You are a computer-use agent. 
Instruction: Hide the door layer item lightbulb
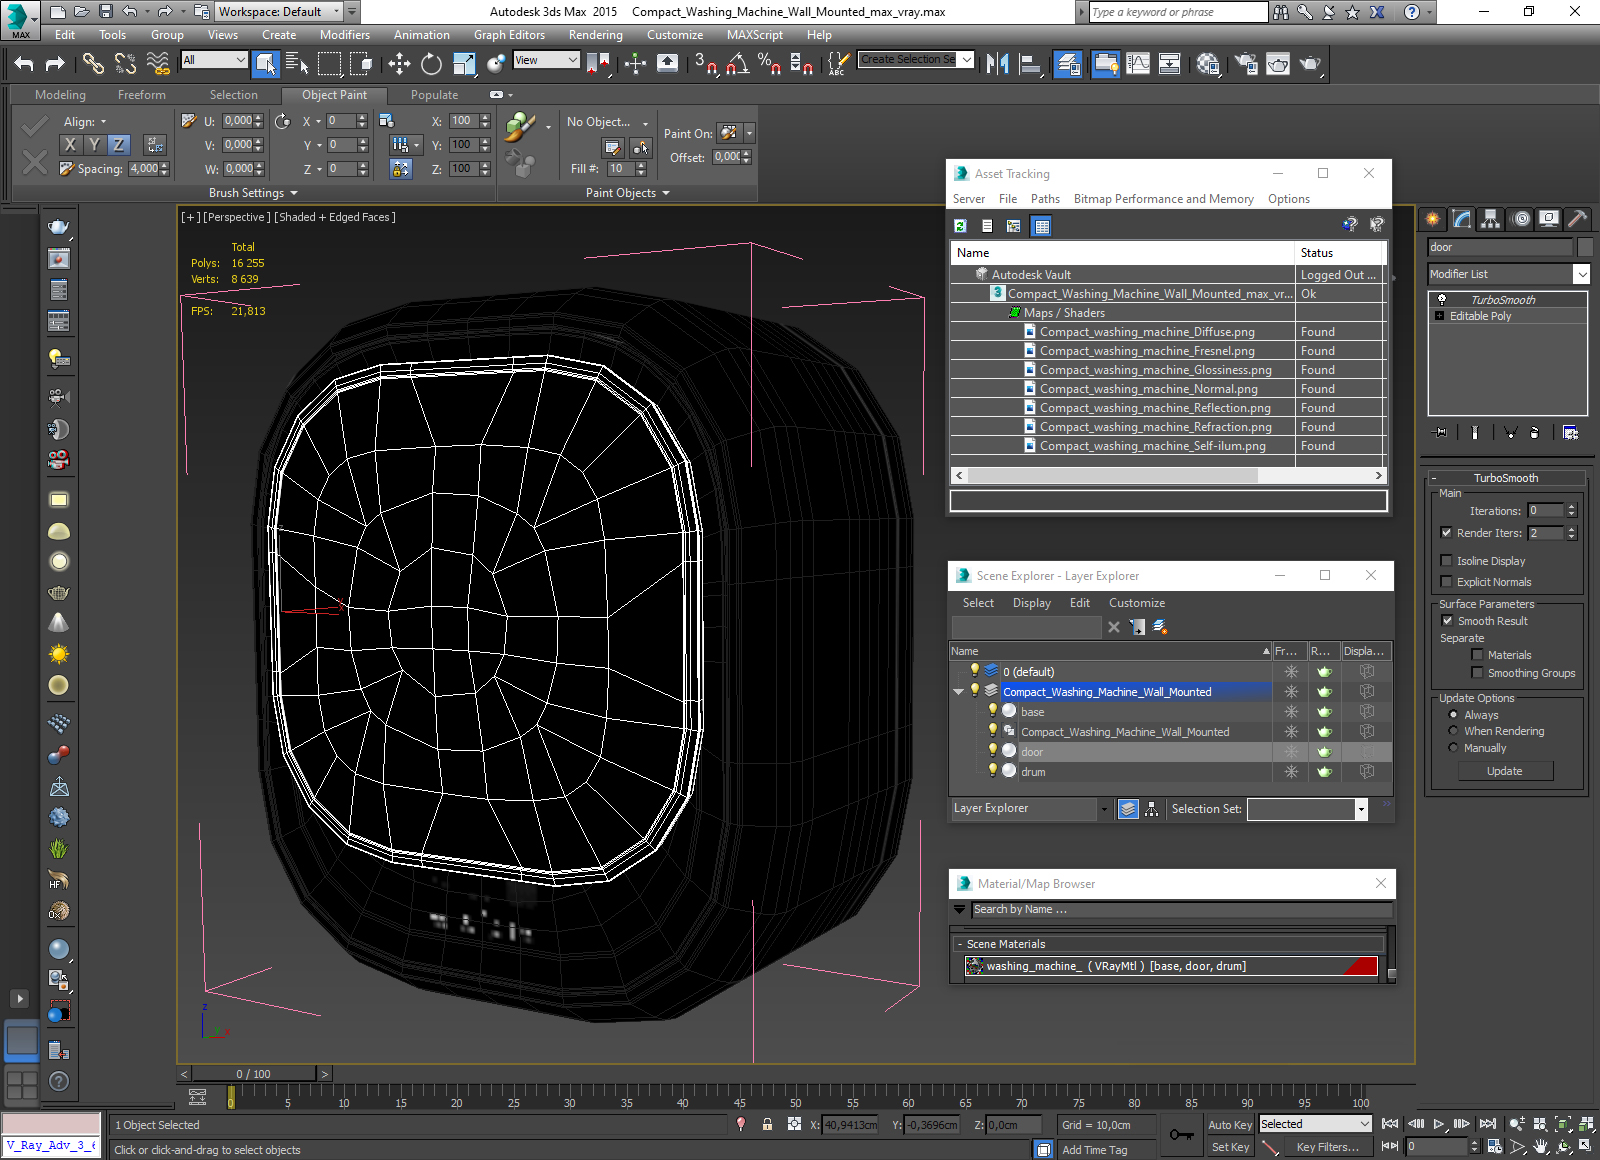993,750
